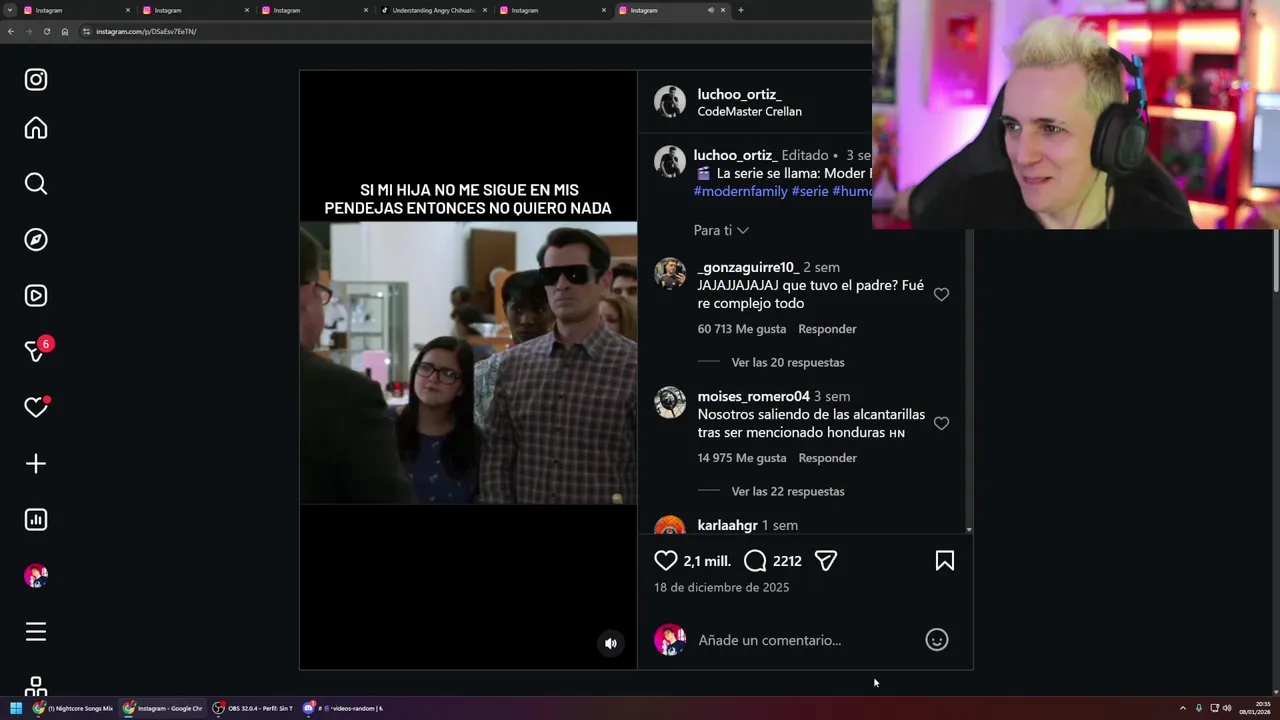Reply to _gonzaguirre10_'s comment
The height and width of the screenshot is (720, 1280).
coord(827,329)
